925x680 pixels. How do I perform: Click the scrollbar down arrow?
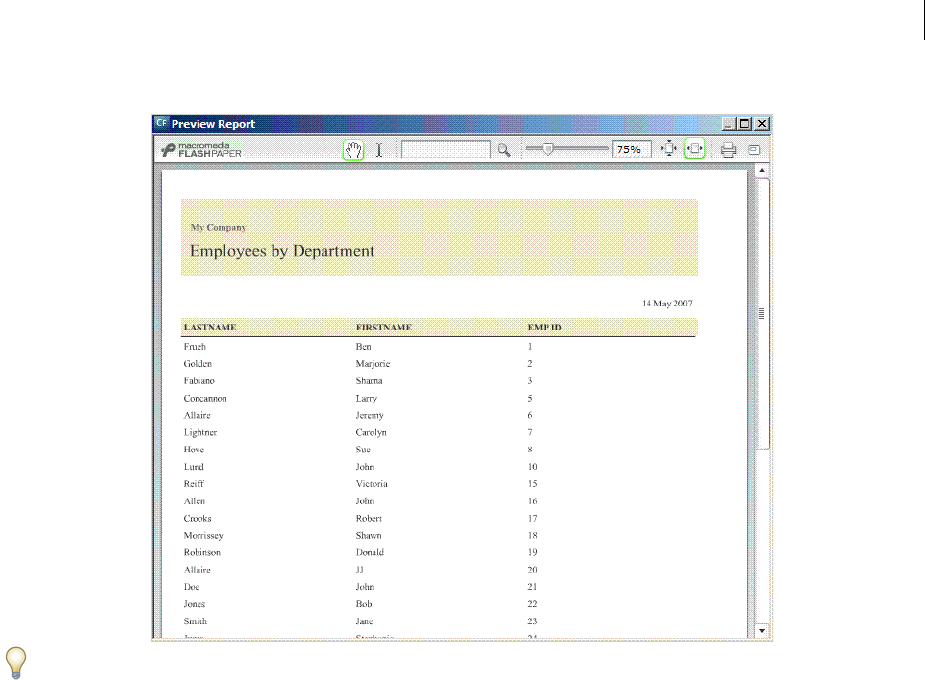[762, 630]
